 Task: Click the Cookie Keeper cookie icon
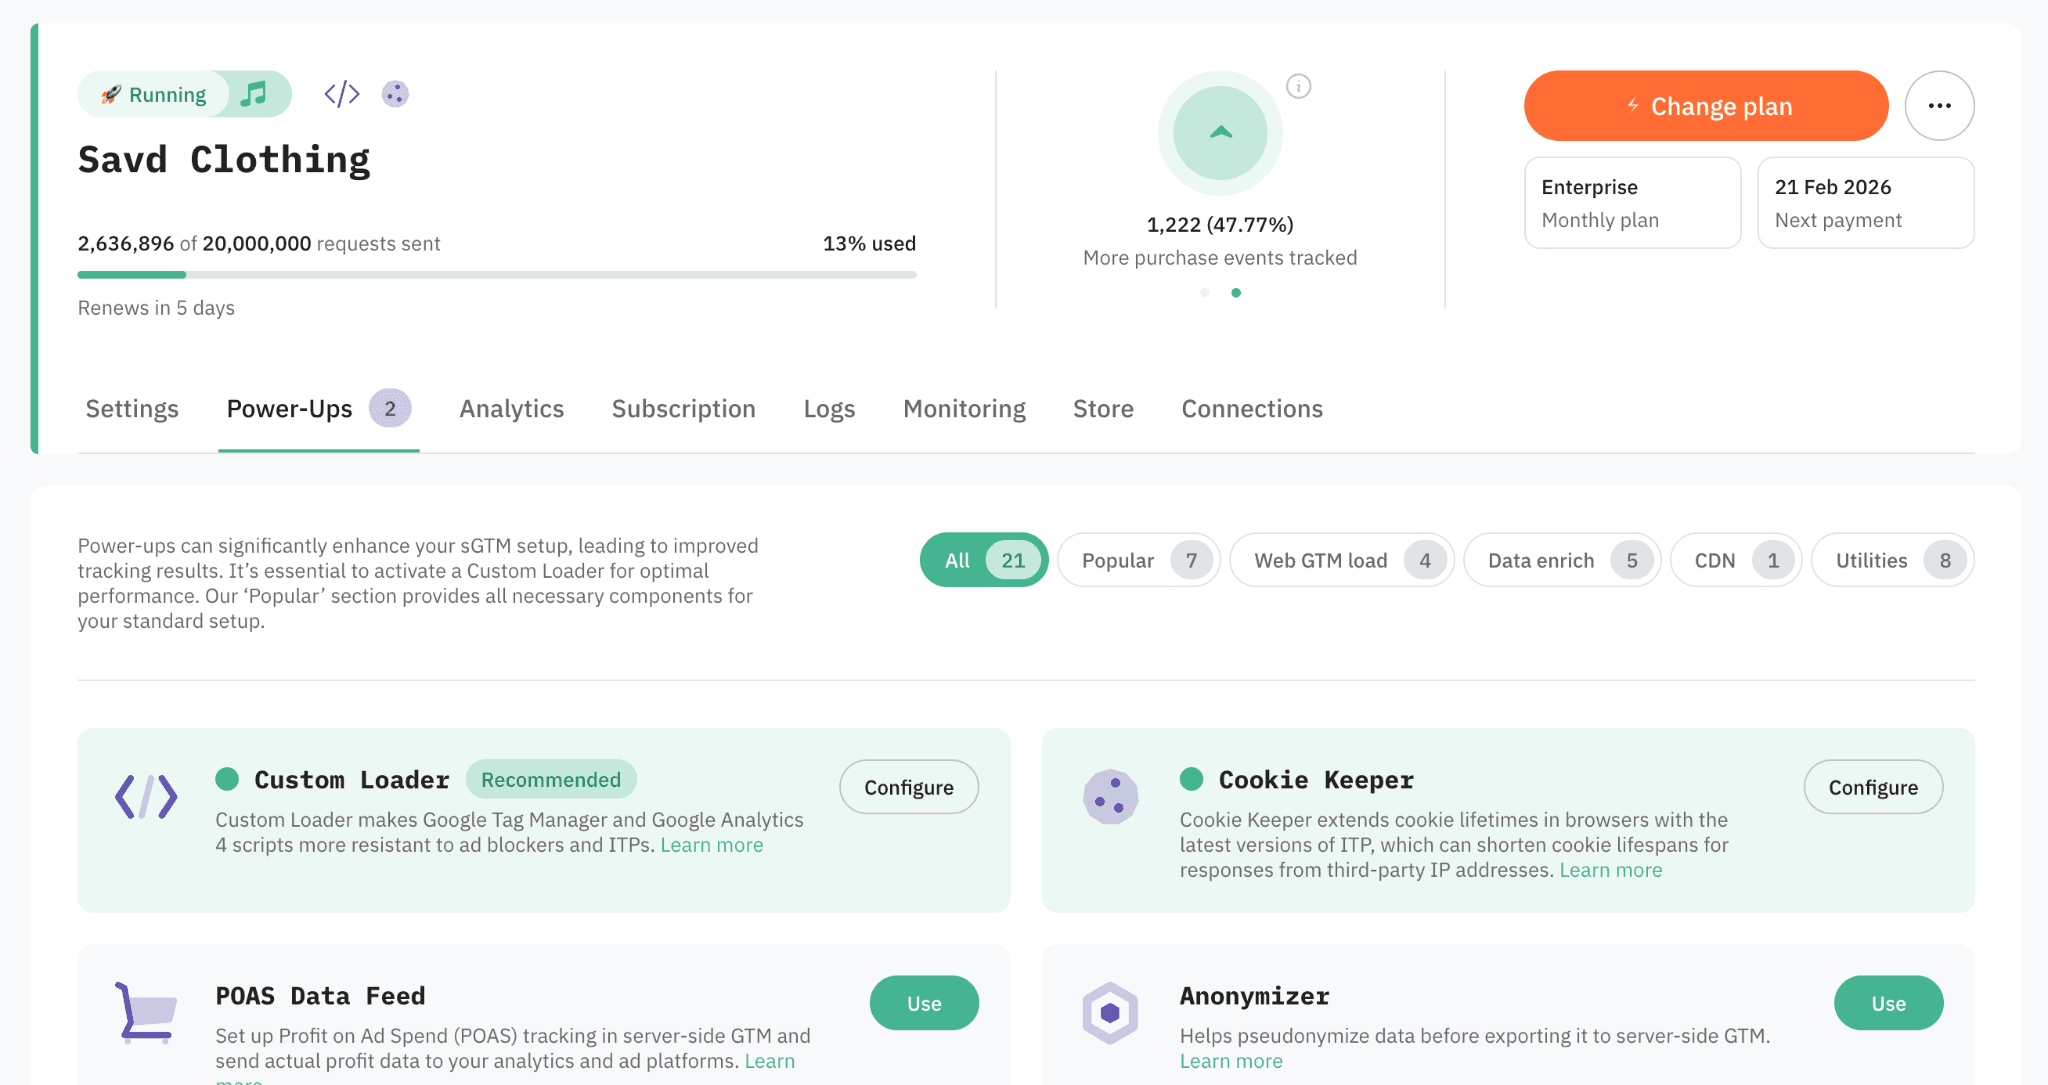1111,796
